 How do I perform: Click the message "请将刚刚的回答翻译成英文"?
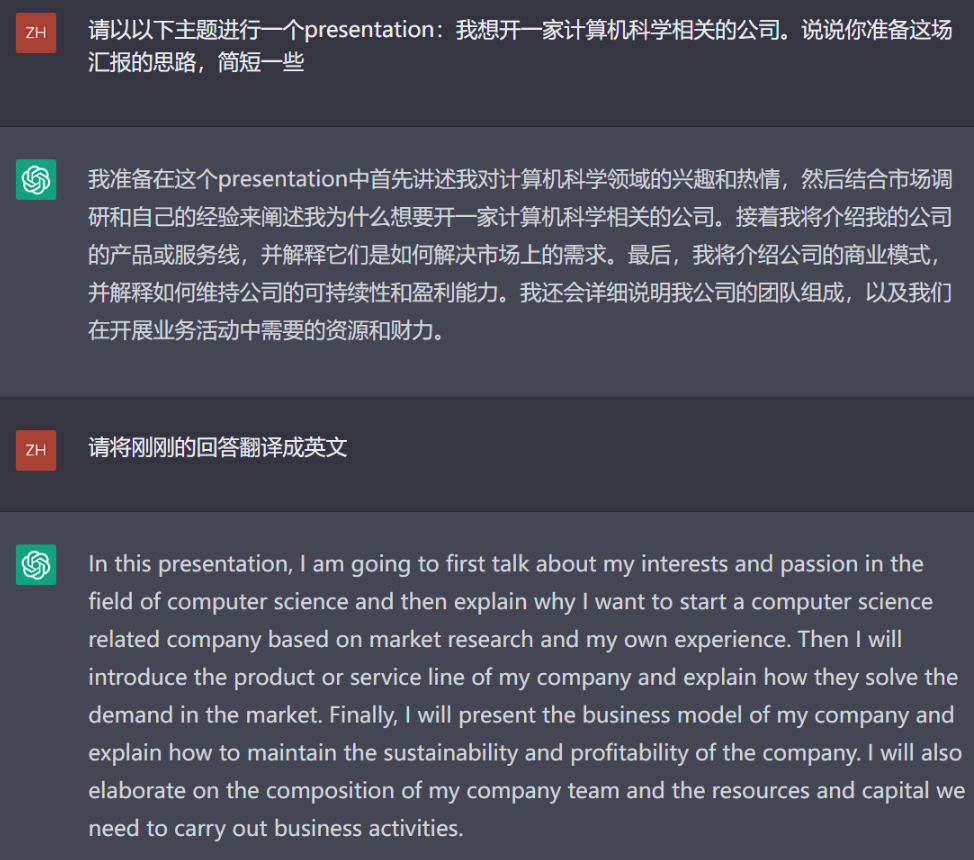pos(218,447)
